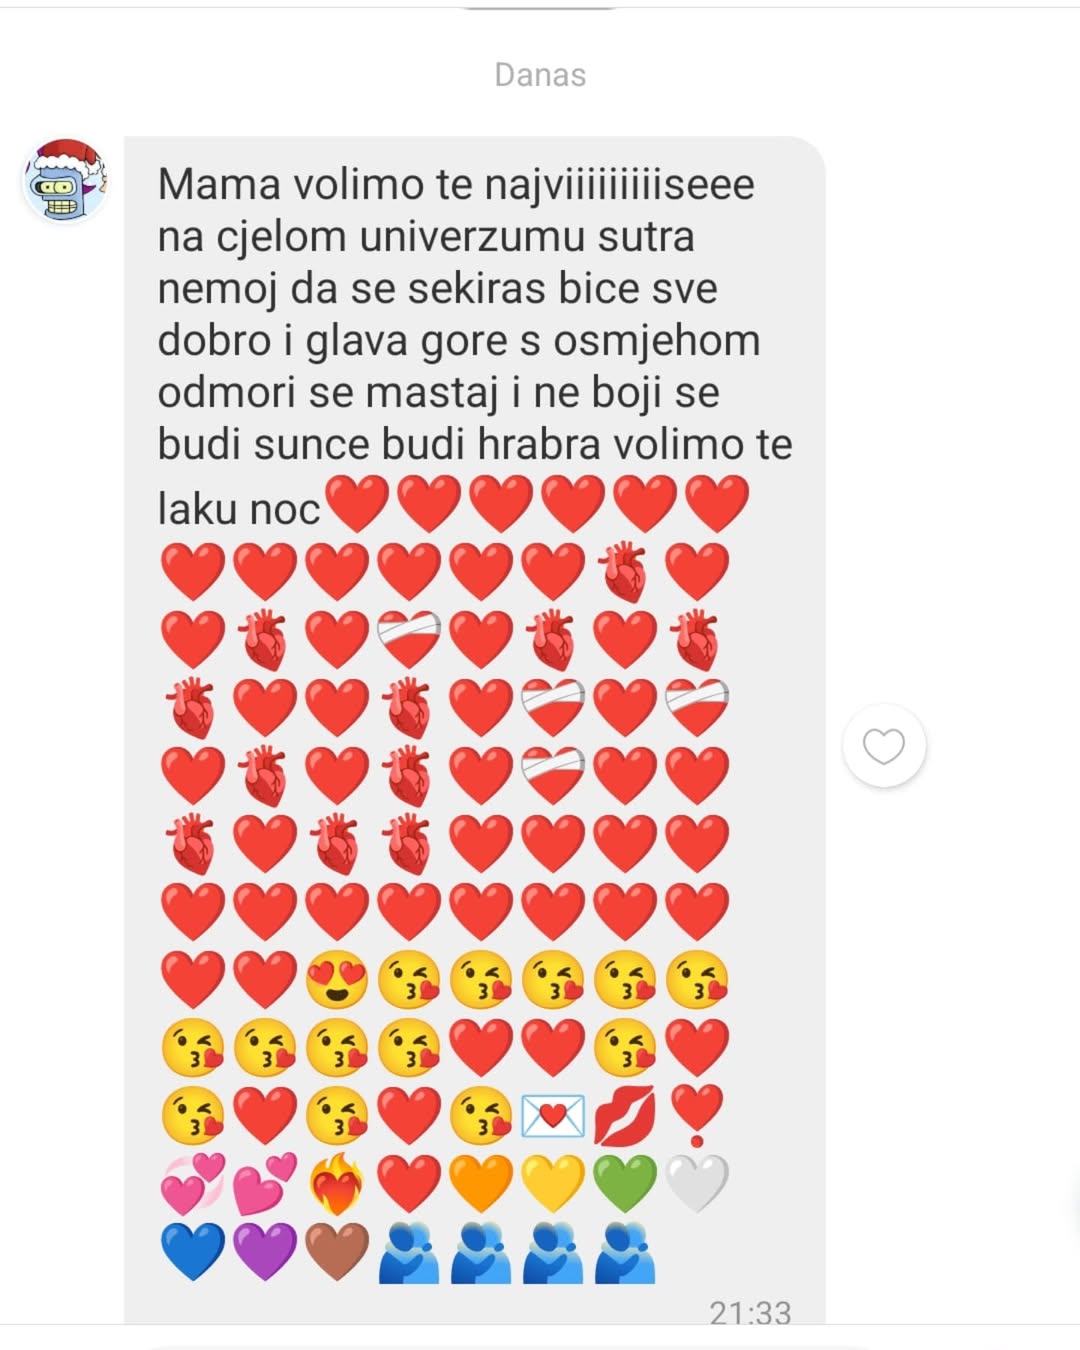Tap the white heart emoji
This screenshot has width=1080, height=1350.
(697, 1184)
